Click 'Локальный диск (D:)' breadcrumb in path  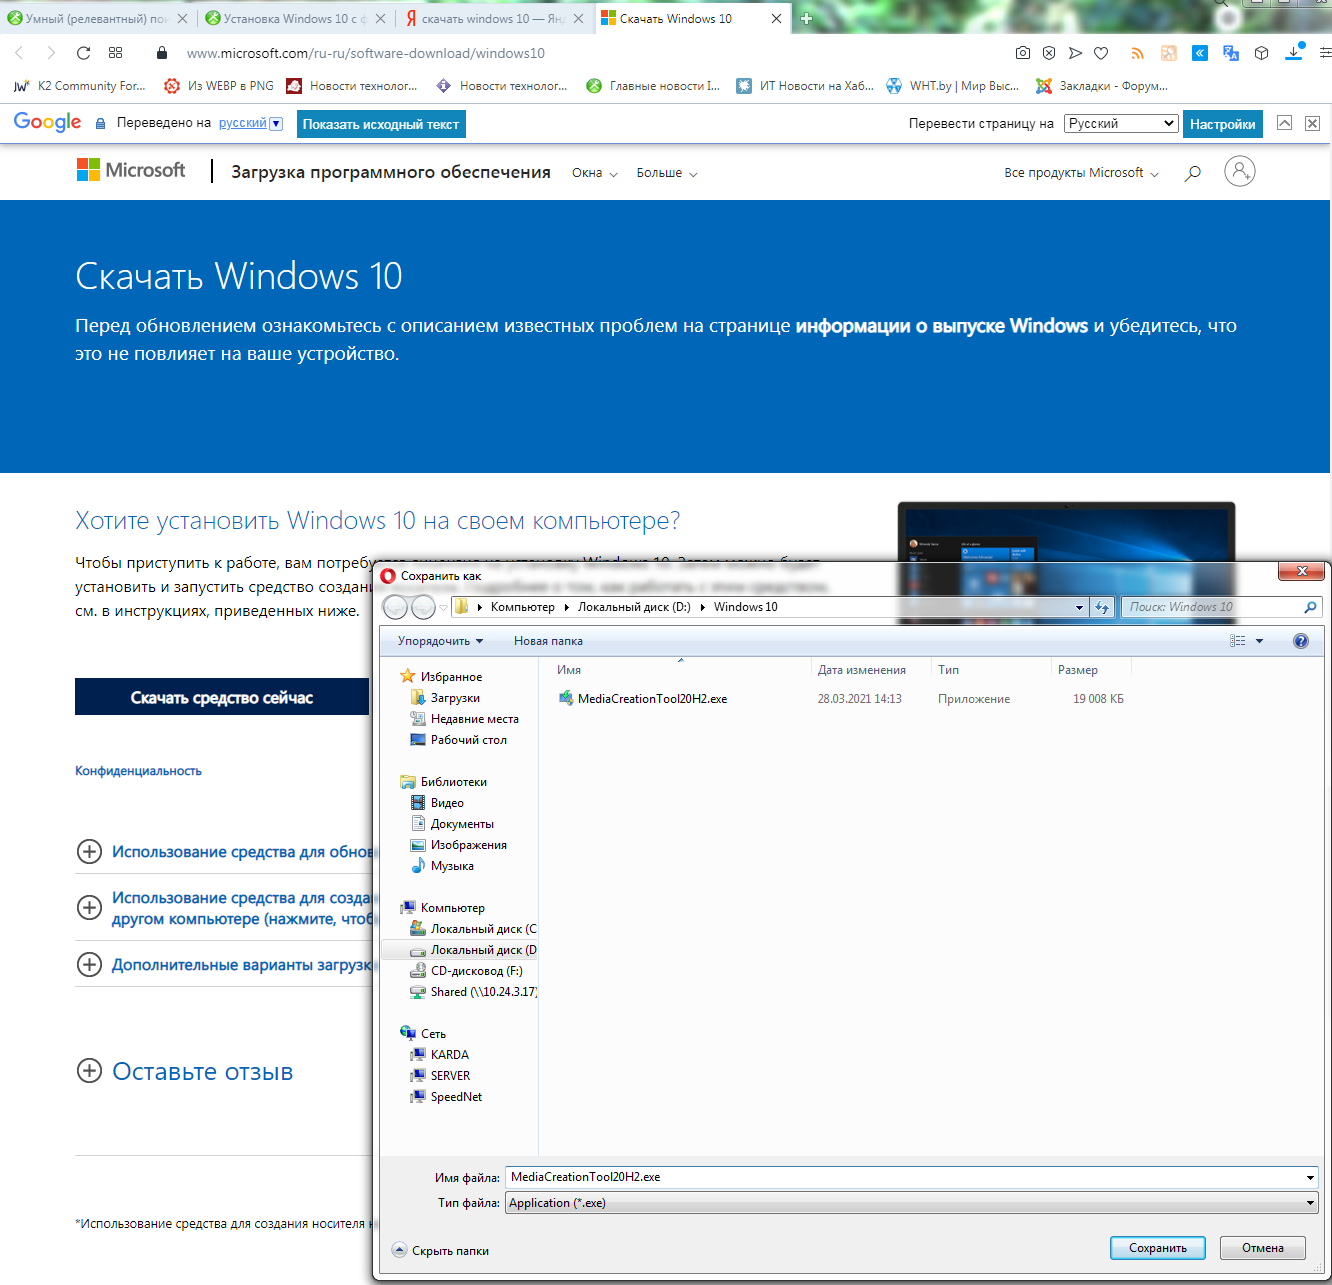[634, 607]
